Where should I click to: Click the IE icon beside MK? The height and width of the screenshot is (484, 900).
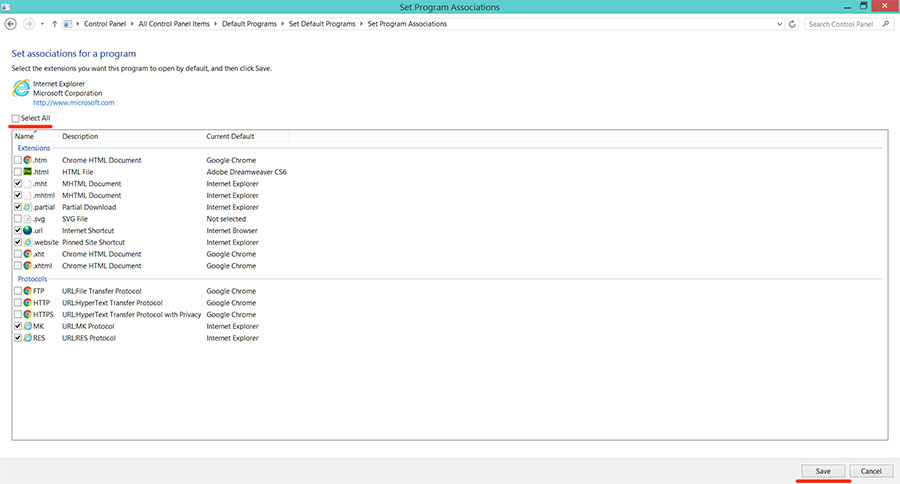point(28,326)
